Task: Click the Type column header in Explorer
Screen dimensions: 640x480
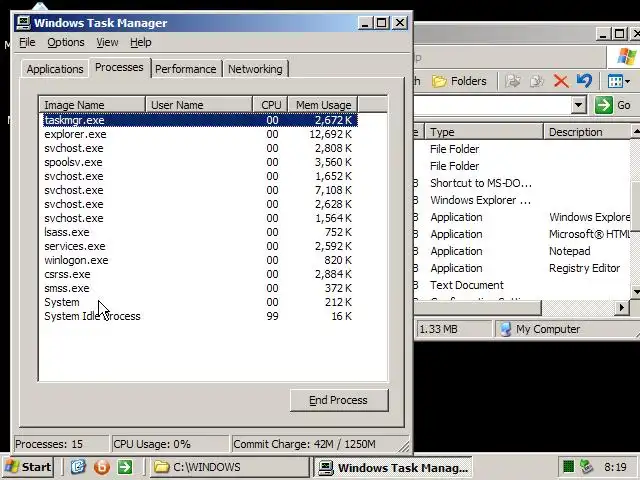Action: (x=484, y=132)
